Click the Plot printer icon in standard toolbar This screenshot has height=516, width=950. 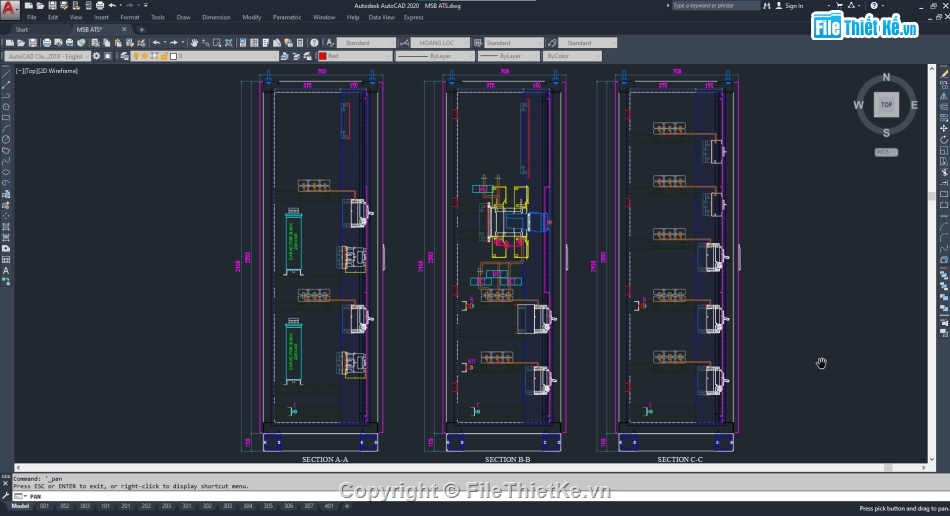(x=47, y=43)
